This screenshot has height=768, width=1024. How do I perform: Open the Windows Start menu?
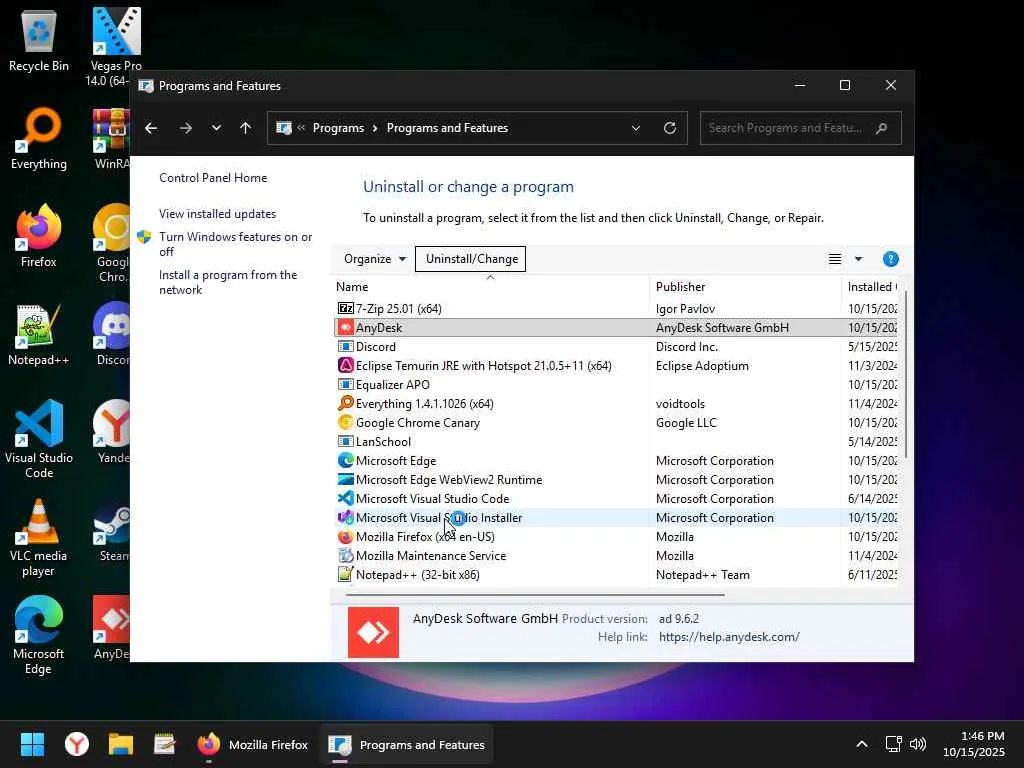click(x=32, y=744)
